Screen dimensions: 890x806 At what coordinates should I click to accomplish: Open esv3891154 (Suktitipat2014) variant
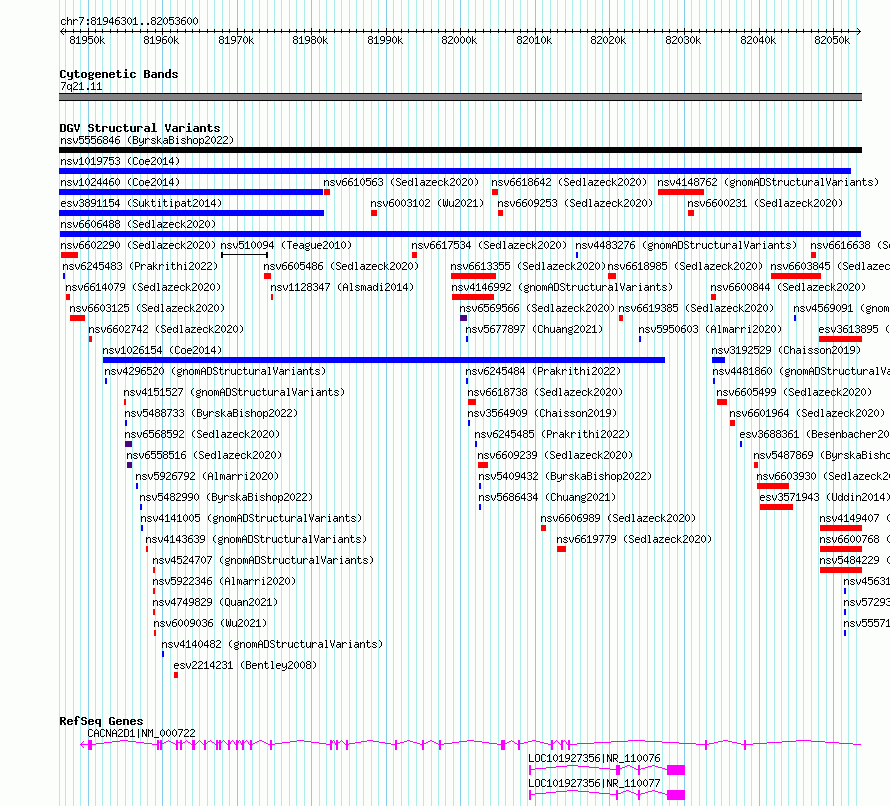point(141,203)
